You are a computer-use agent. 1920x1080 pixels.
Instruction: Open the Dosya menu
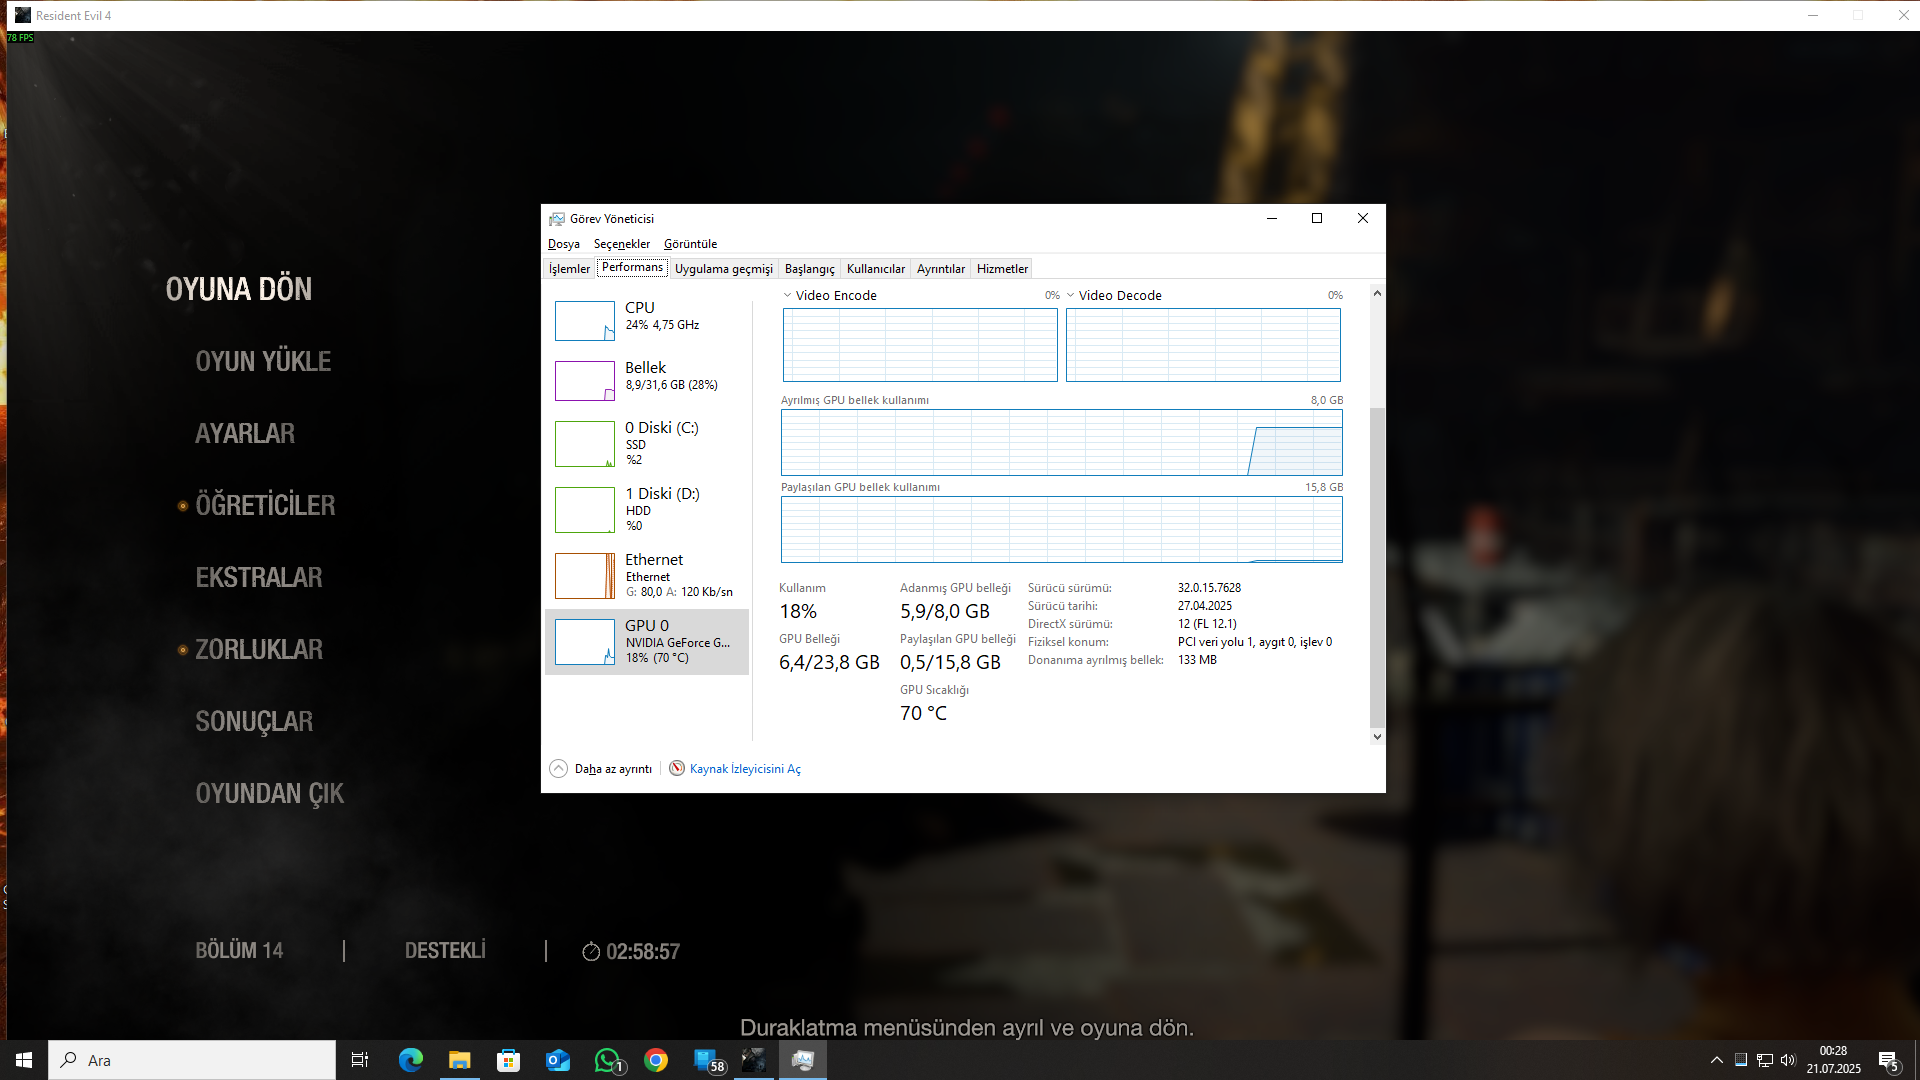[564, 244]
